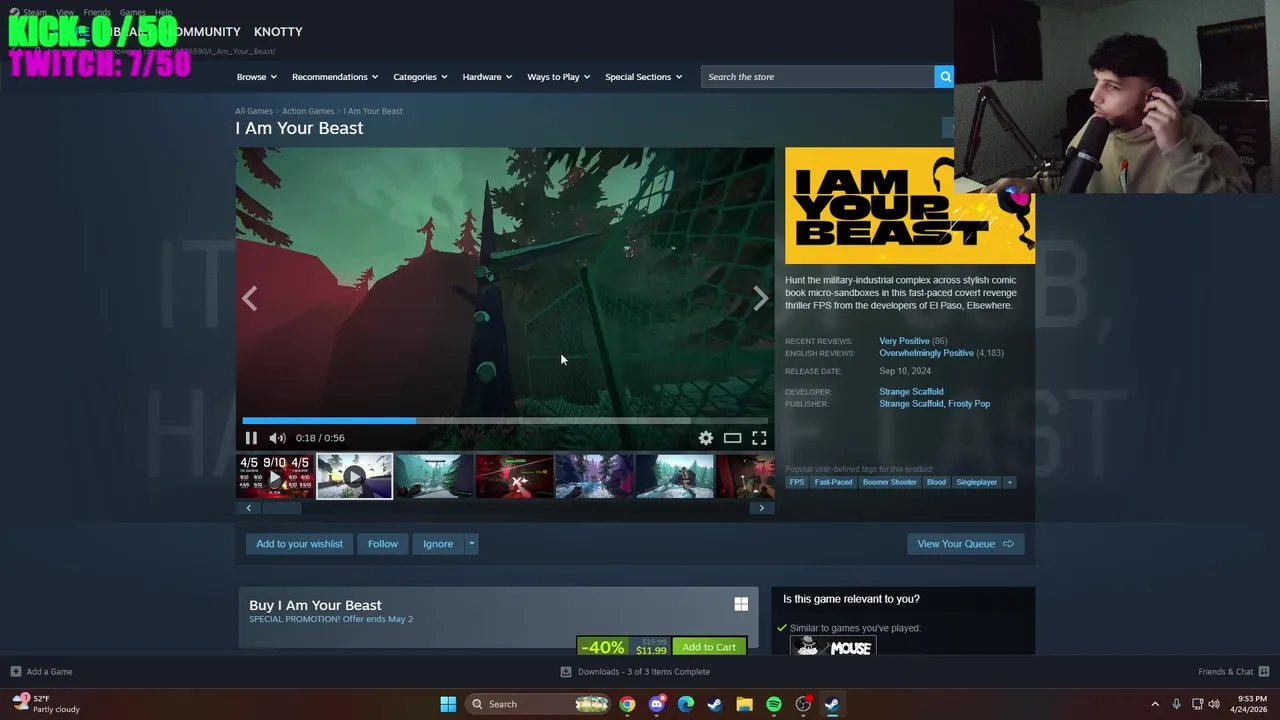Viewport: 1280px width, 720px height.
Task: Click the Add a Game plus icon
Action: pos(15,672)
